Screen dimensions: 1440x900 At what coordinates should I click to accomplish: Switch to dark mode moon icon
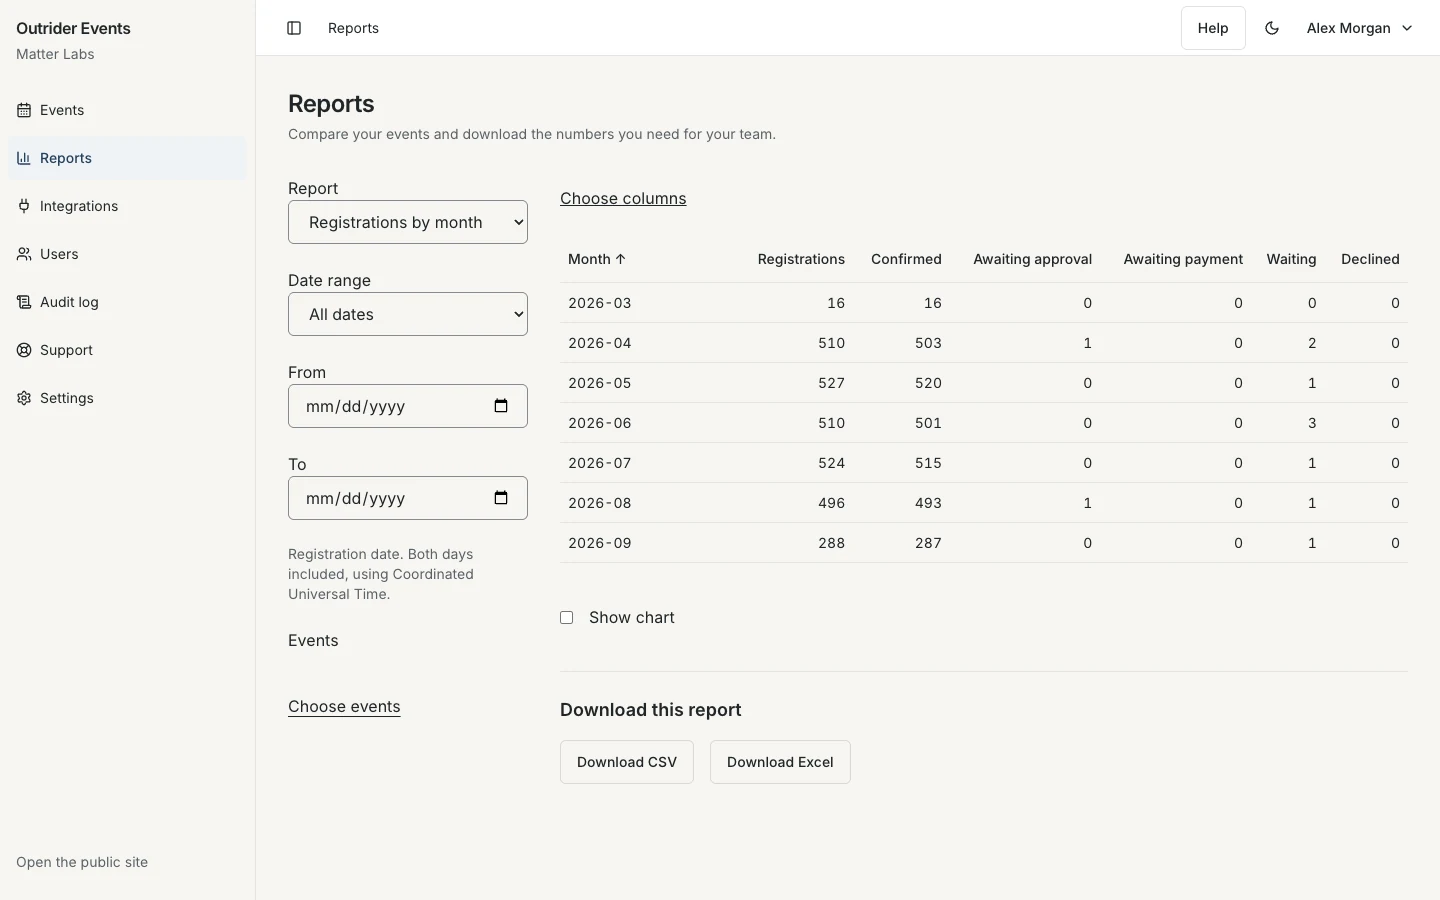[x=1272, y=28]
